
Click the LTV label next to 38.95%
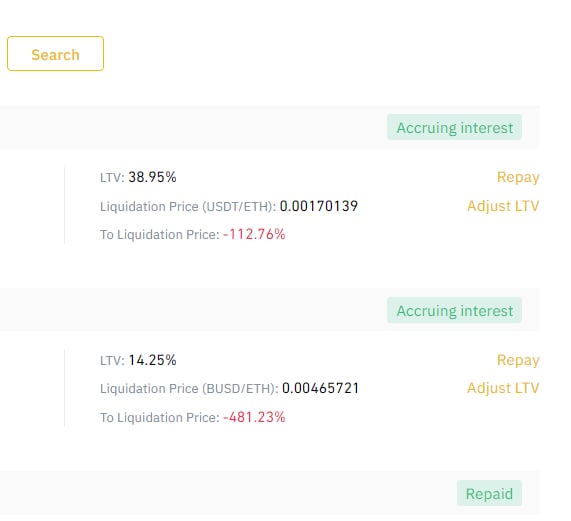(112, 178)
